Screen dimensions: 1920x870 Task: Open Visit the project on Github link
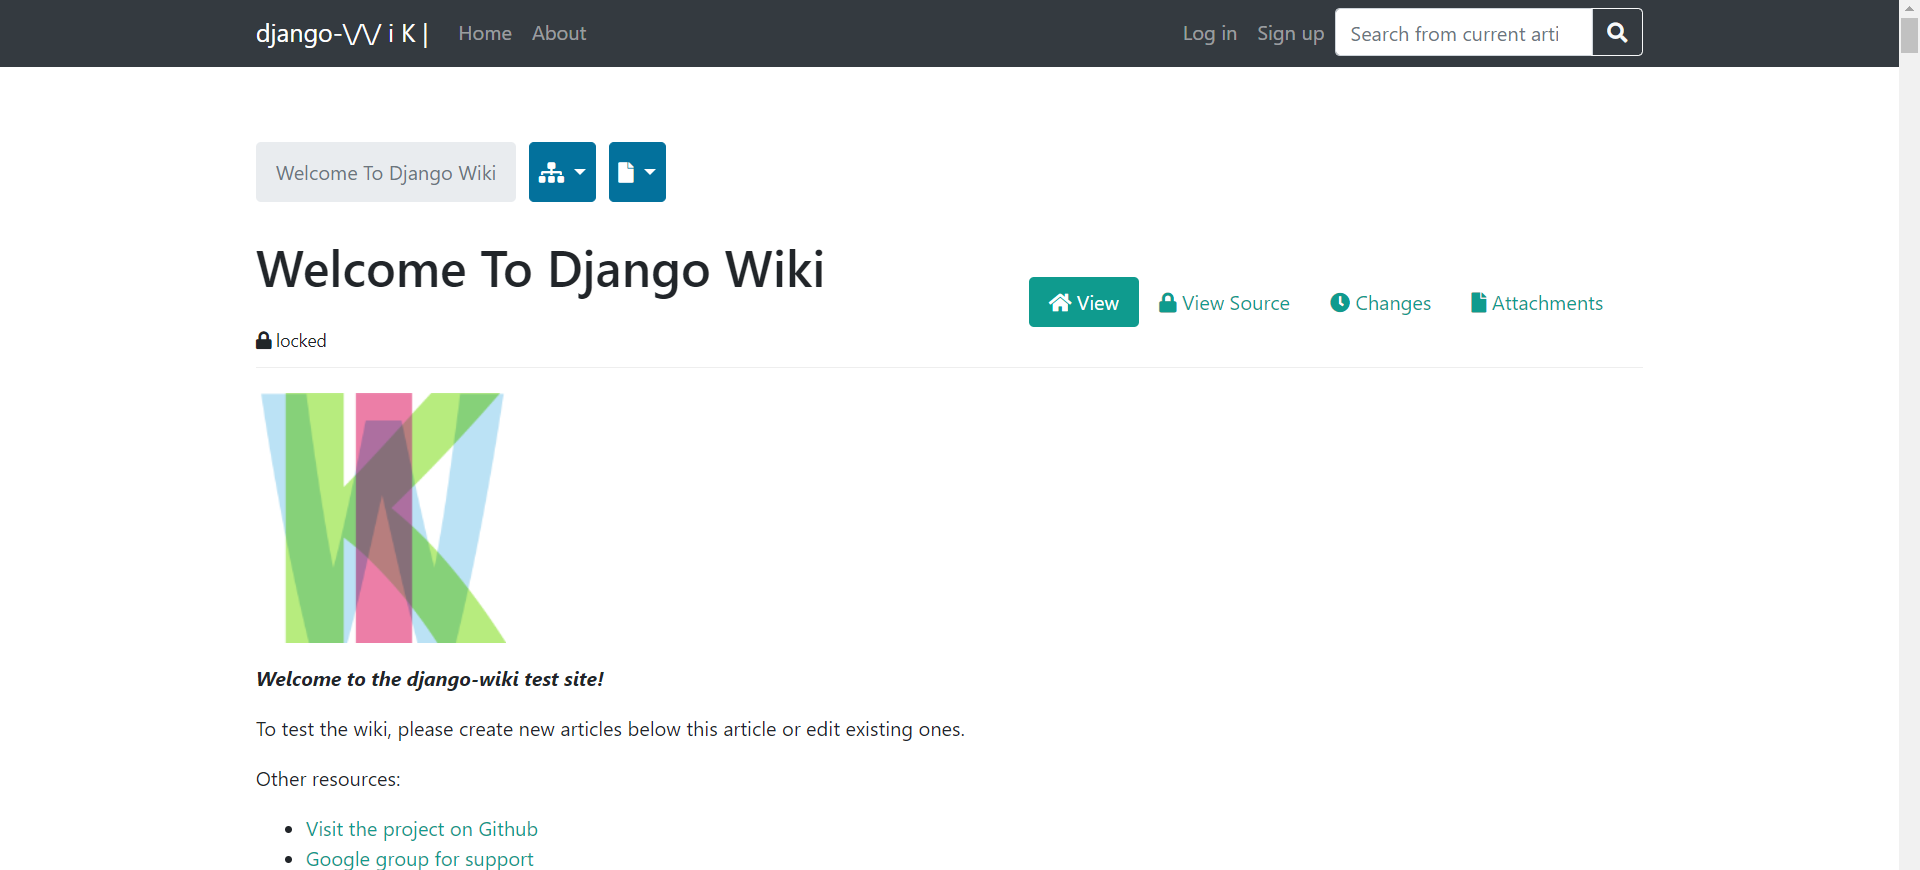coord(422,829)
